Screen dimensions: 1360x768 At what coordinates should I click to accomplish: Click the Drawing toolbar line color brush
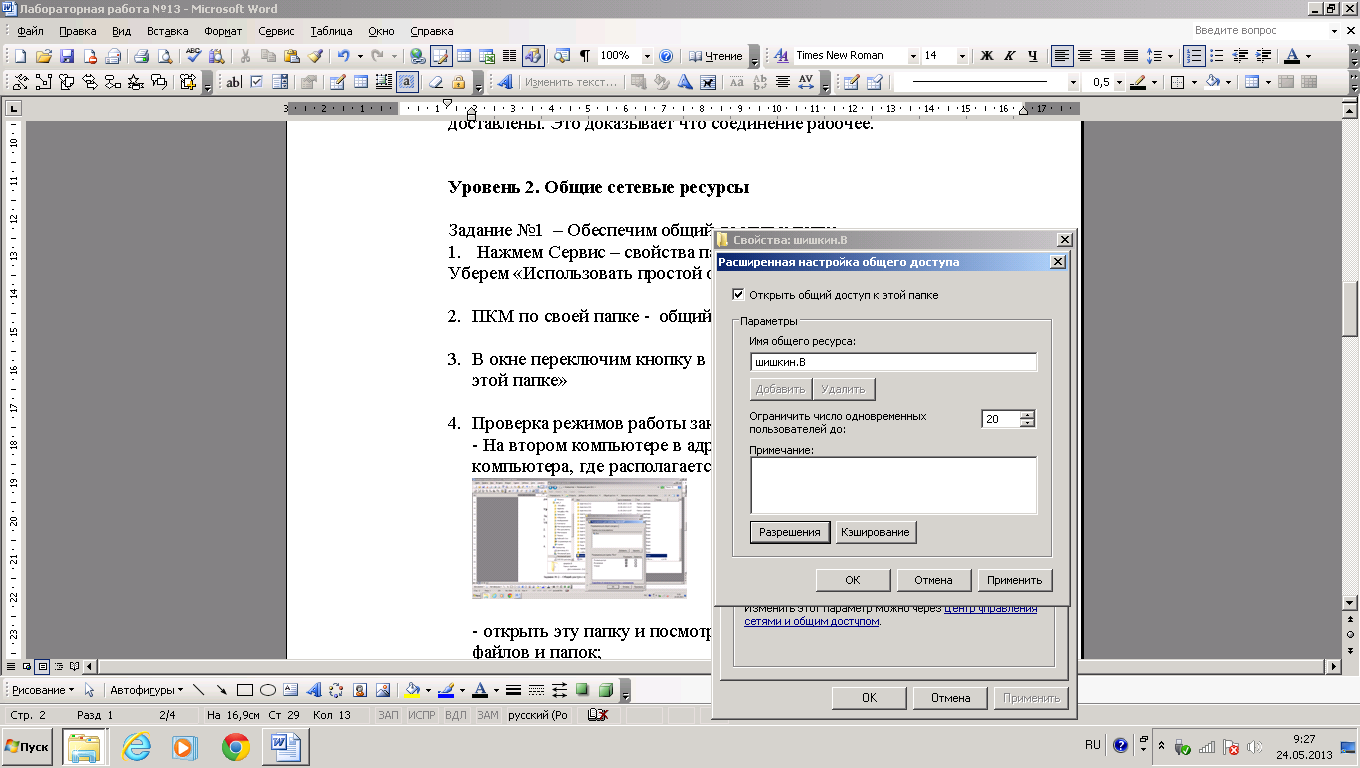pos(446,690)
